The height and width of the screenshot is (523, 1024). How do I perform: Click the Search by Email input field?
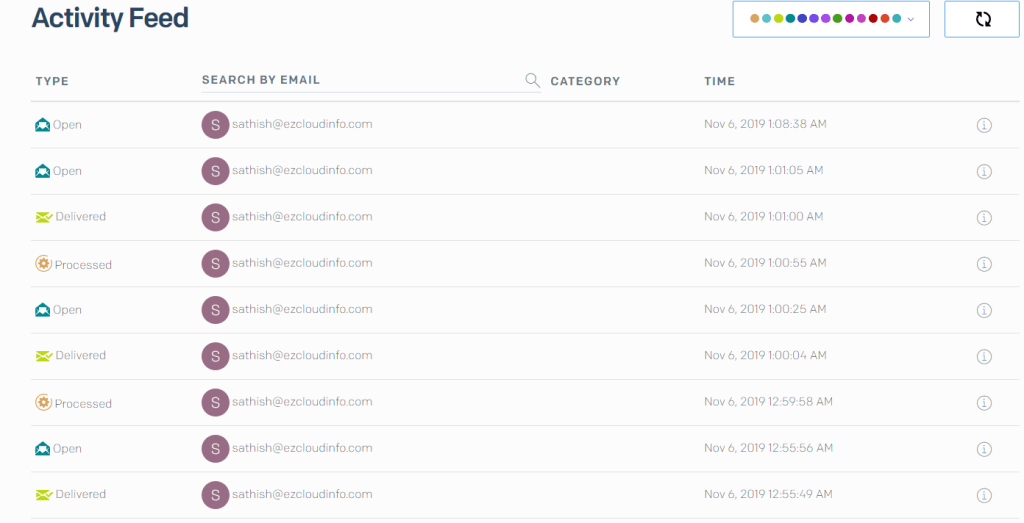click(360, 80)
